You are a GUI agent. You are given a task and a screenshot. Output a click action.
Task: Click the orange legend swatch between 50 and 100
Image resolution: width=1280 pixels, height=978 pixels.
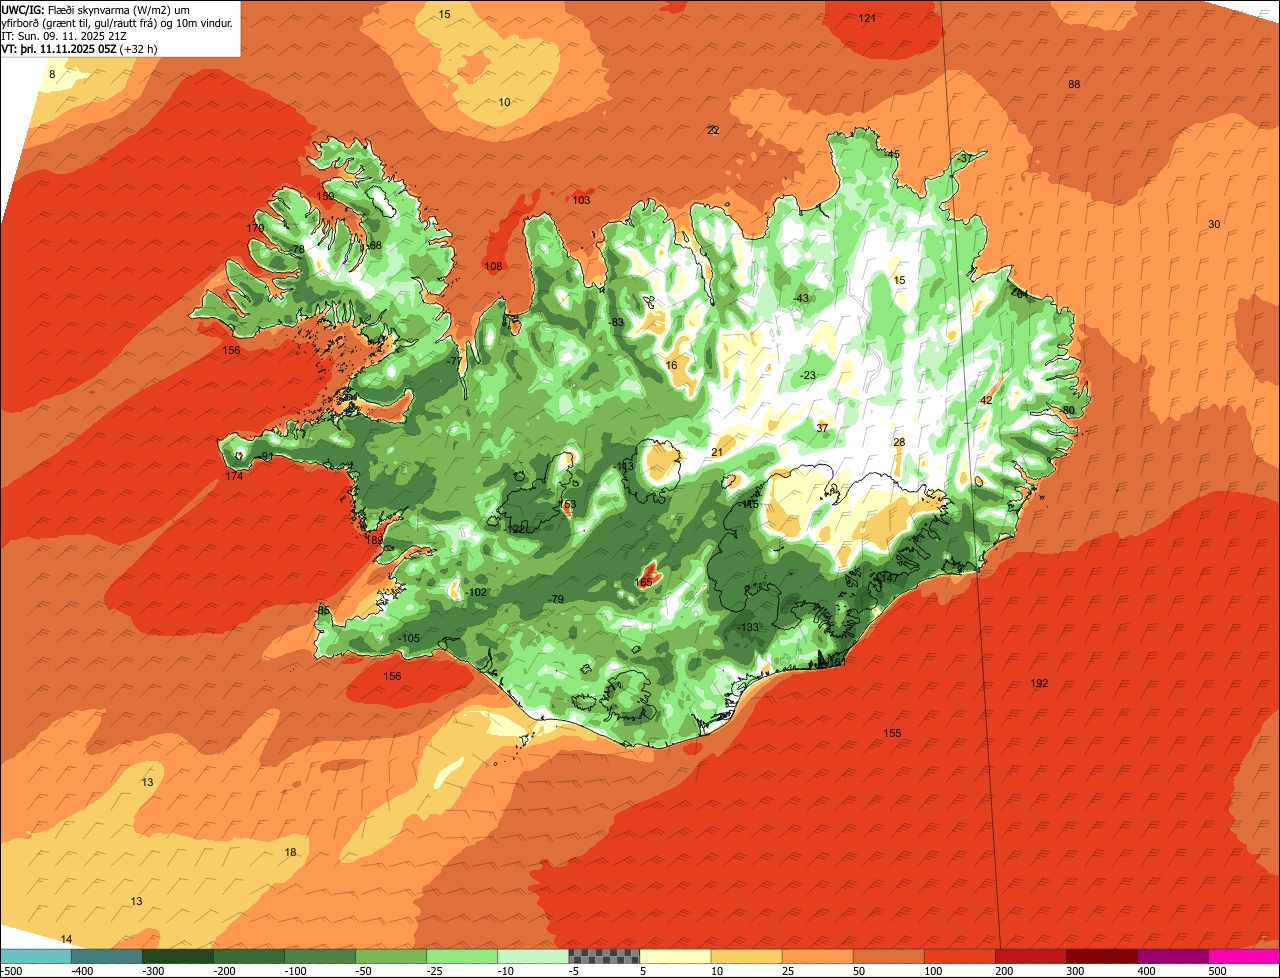point(888,956)
